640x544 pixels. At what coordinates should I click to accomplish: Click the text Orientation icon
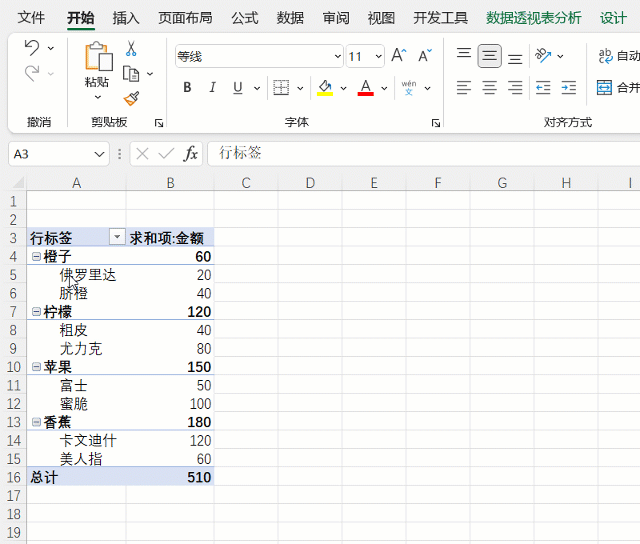pos(543,56)
